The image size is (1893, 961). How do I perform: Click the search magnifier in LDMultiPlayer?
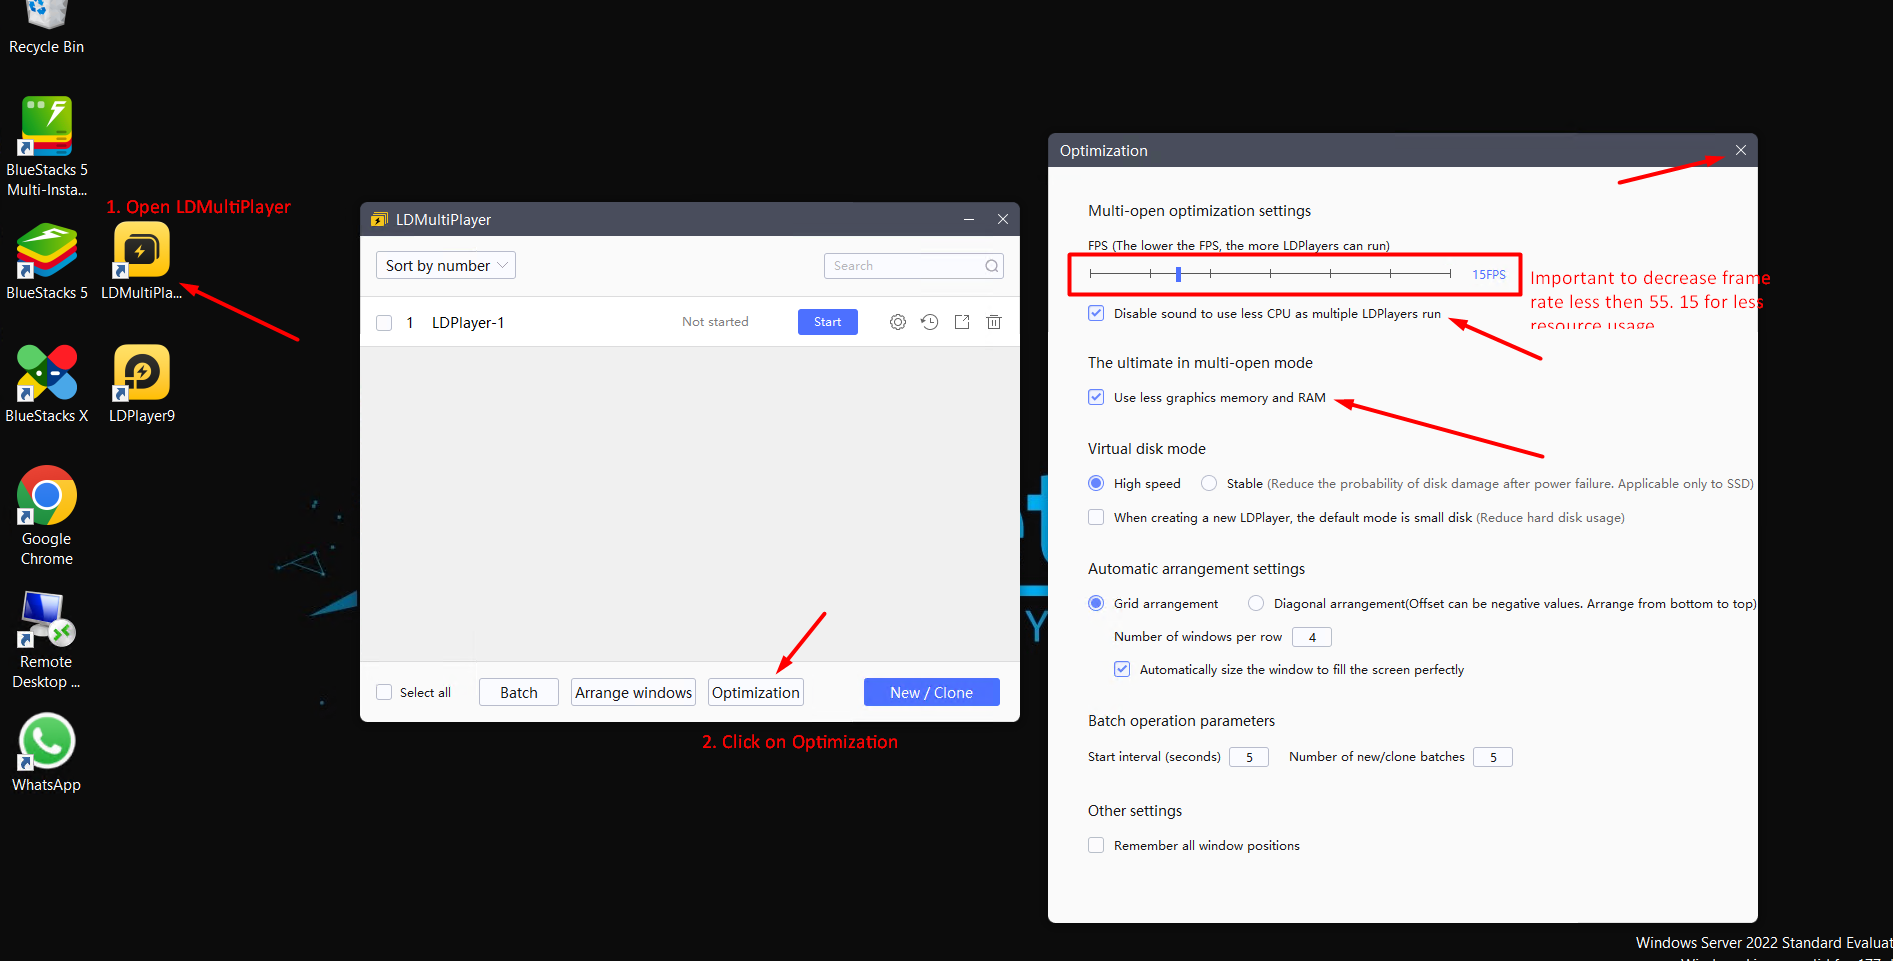point(991,266)
